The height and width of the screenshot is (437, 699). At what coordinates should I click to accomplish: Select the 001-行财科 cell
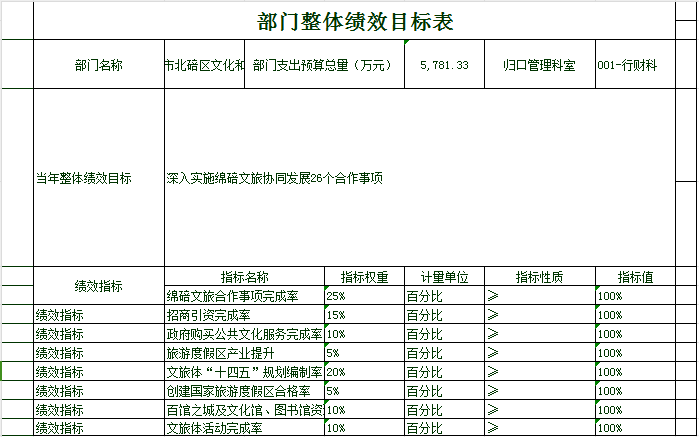636,64
